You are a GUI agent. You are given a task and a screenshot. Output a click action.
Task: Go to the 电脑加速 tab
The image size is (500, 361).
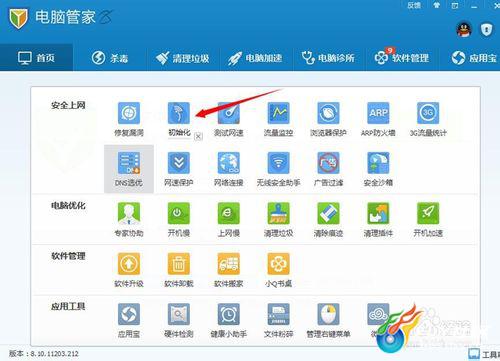point(256,58)
